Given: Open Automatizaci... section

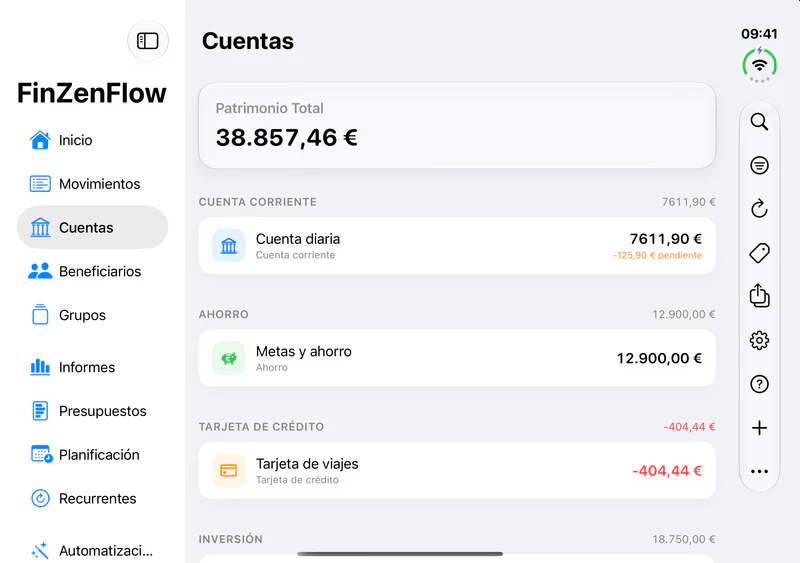Looking at the screenshot, I should [x=92, y=550].
